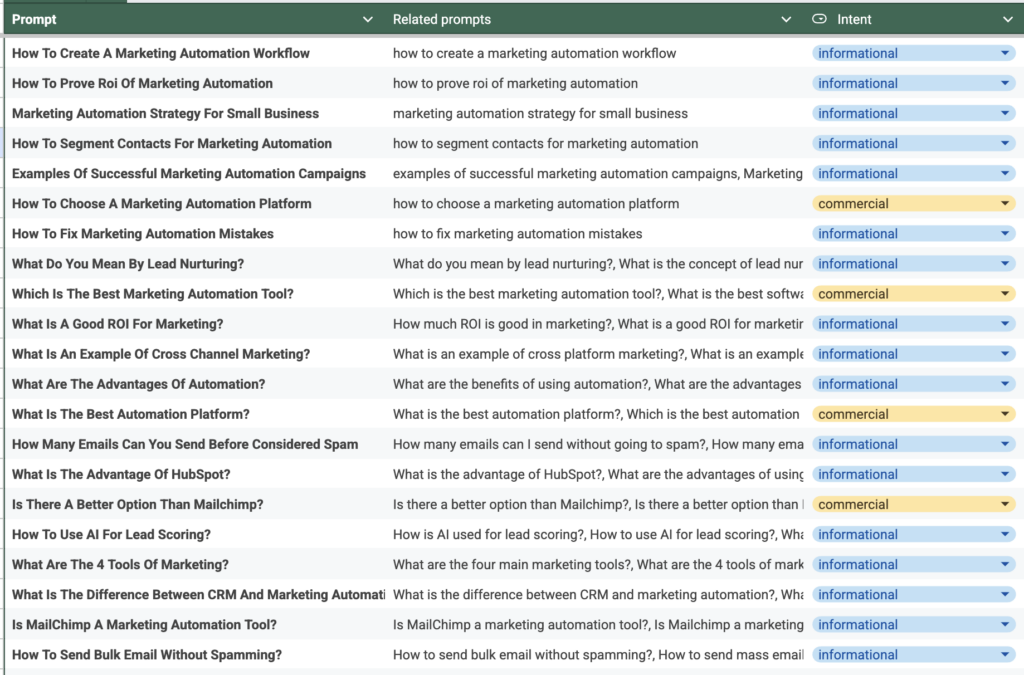Select related prompts cell for lead nurturing row
Viewport: 1024px width, 675px height.
(597, 264)
